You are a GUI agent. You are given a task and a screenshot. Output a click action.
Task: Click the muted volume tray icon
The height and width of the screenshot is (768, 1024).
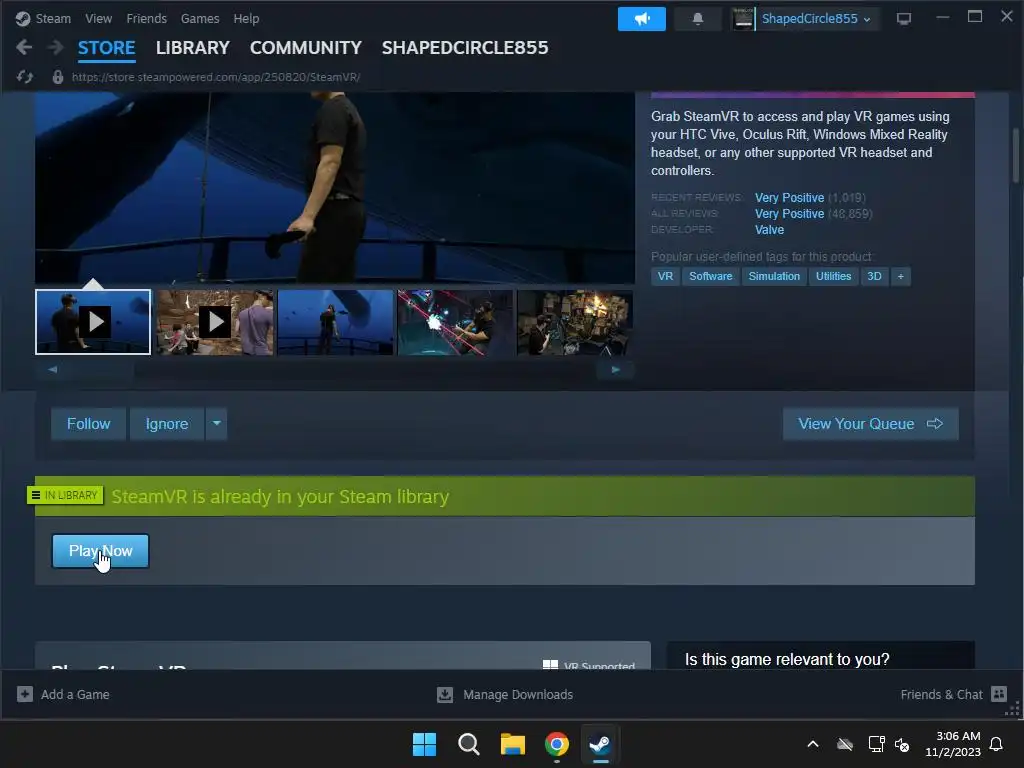pos(903,744)
